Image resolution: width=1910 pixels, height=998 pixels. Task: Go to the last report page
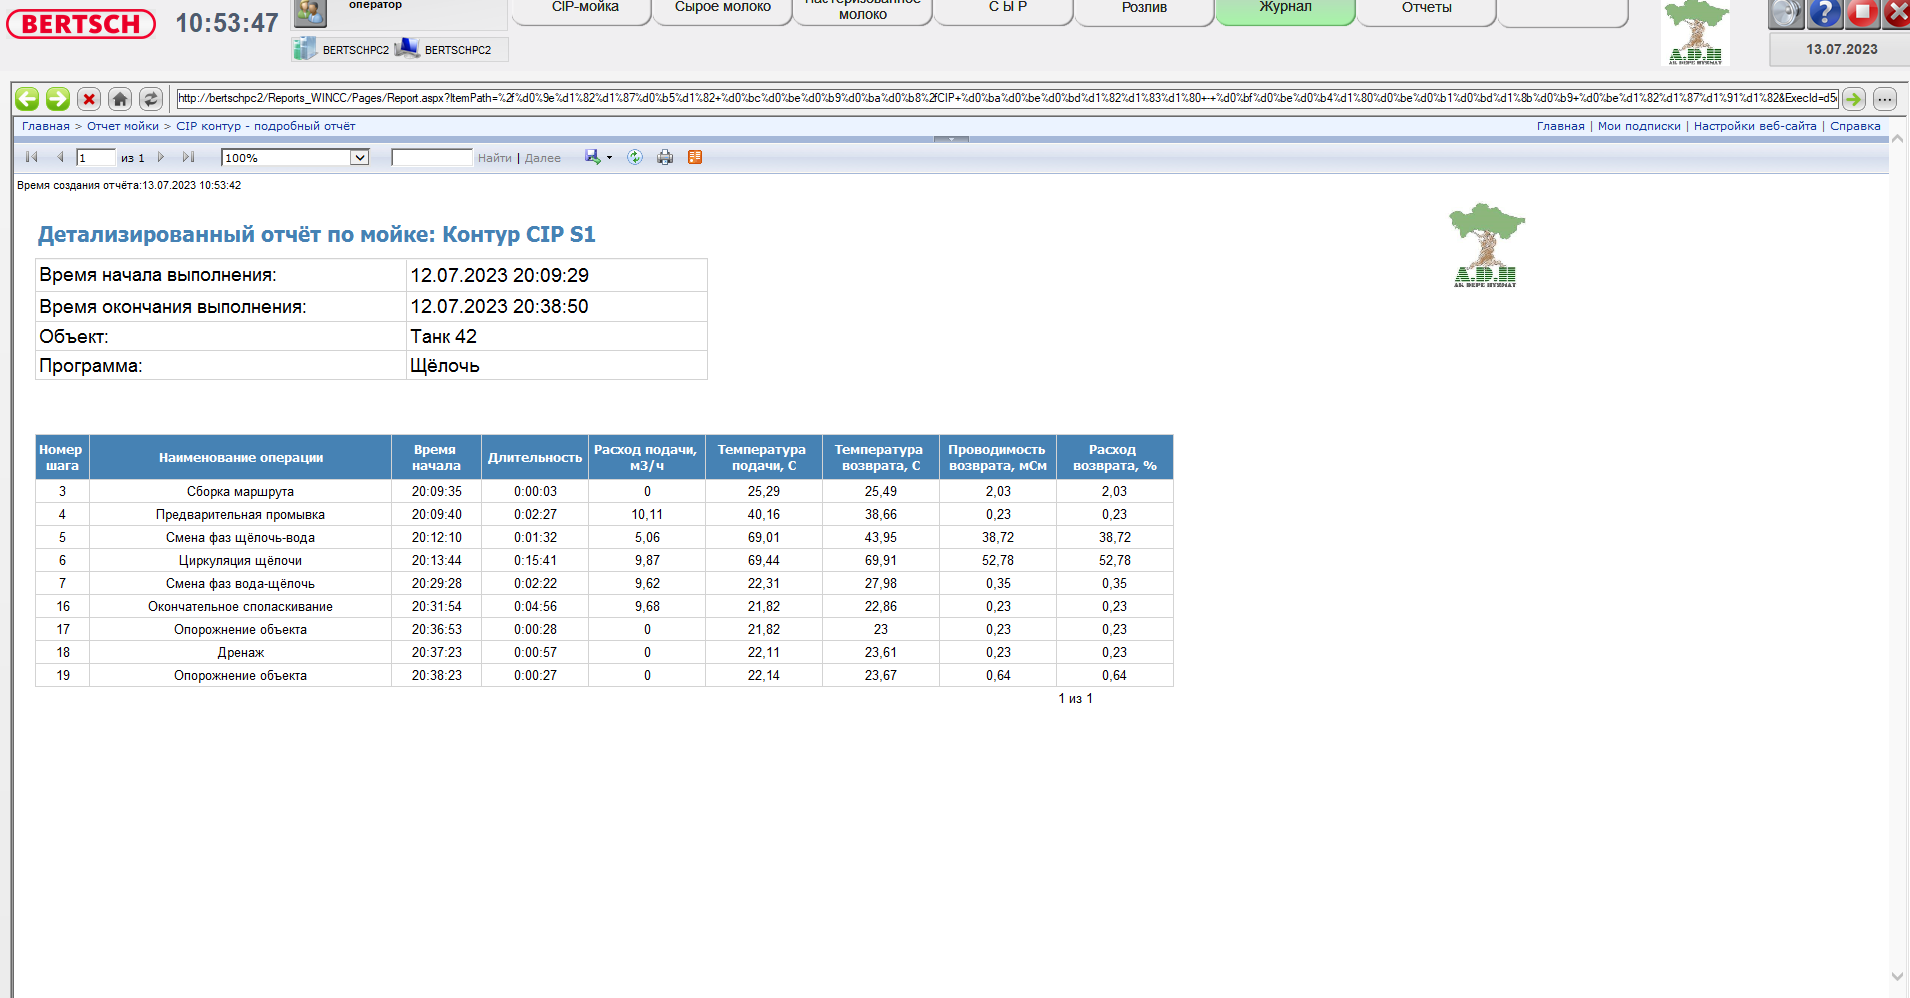[x=188, y=158]
